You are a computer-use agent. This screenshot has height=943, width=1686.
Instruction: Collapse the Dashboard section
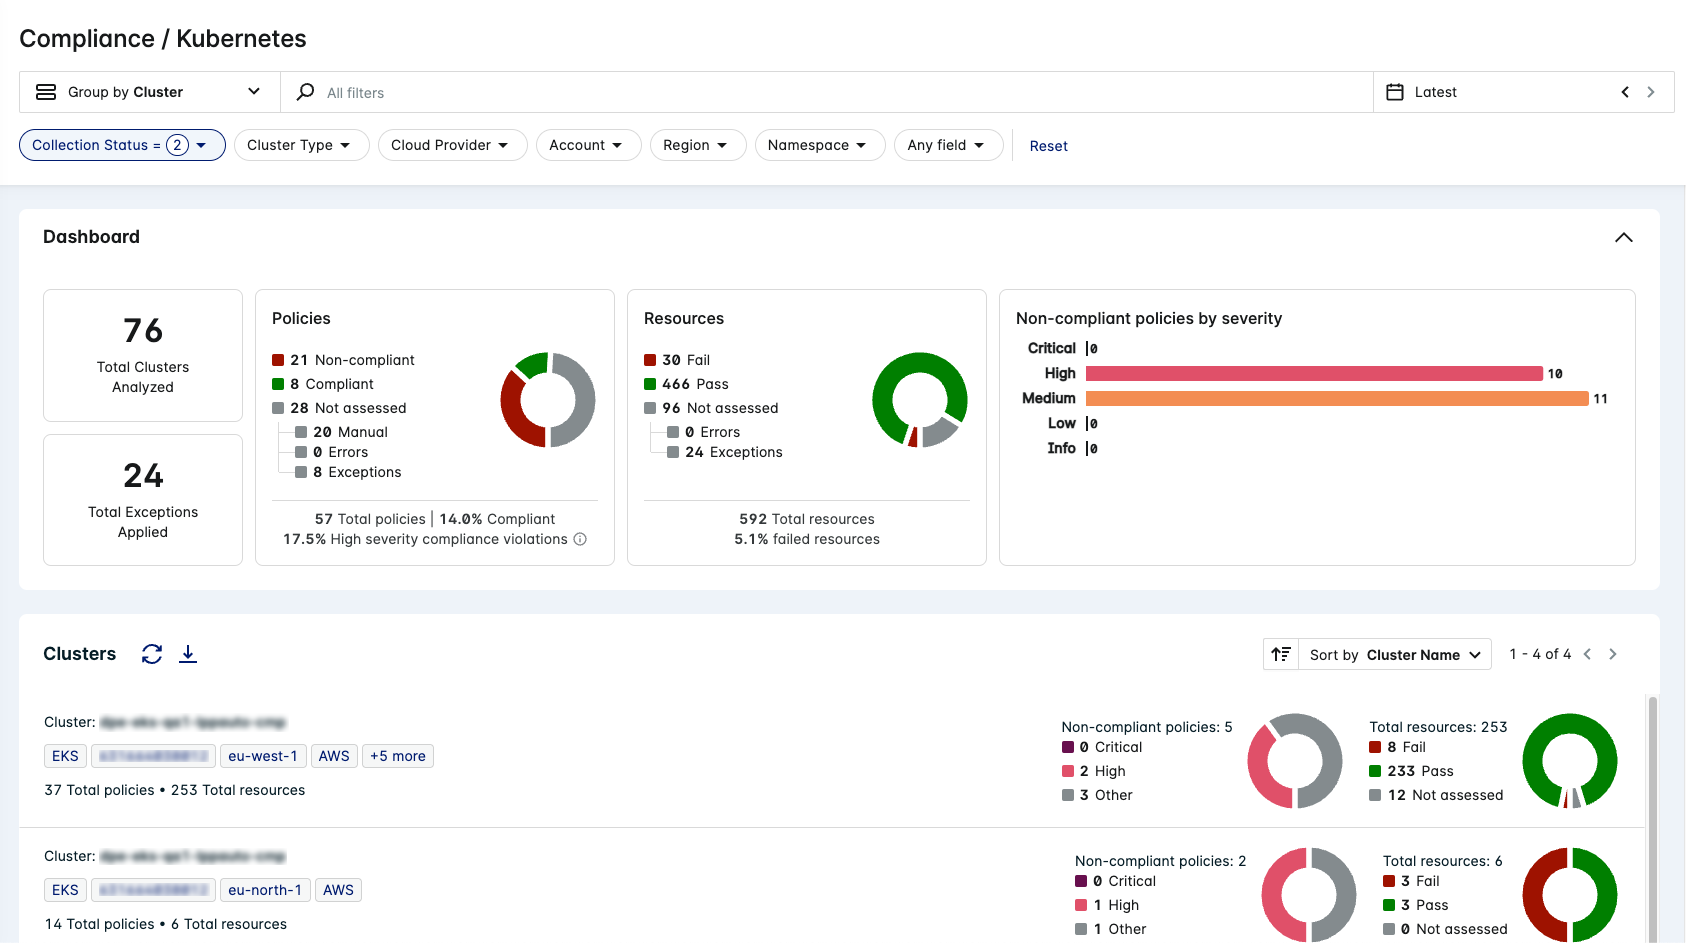[x=1624, y=238]
